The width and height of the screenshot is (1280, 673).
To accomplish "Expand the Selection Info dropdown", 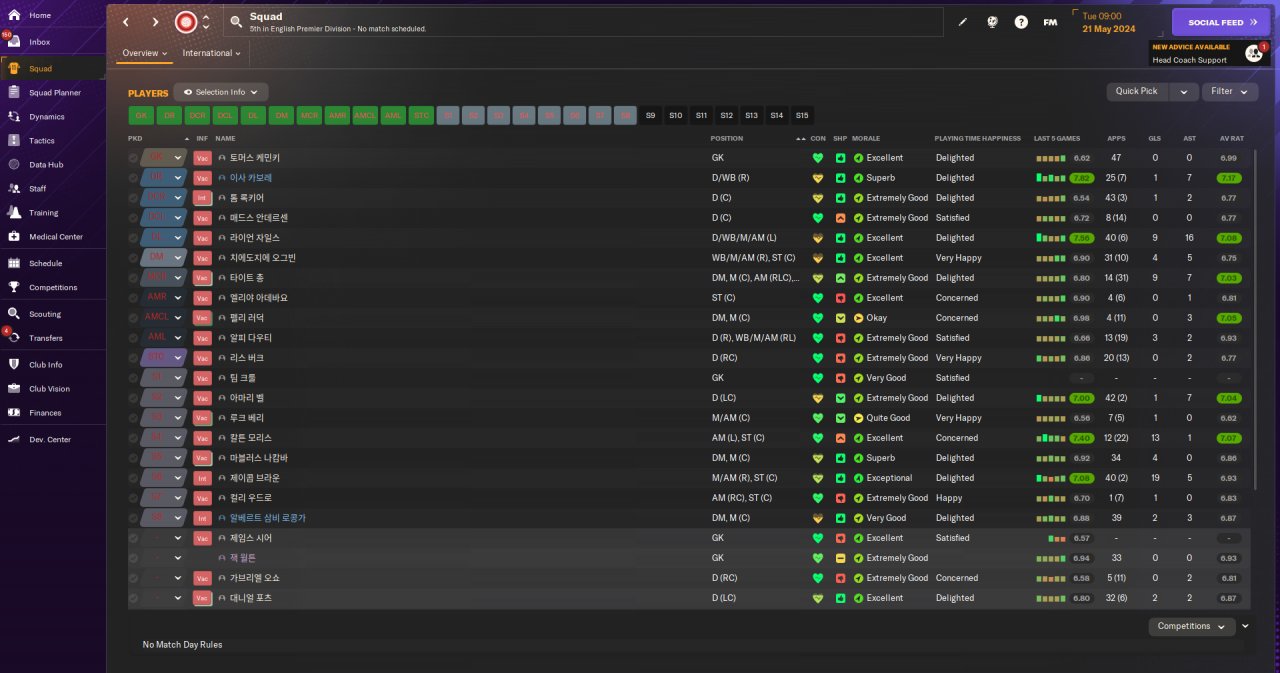I will (x=221, y=92).
